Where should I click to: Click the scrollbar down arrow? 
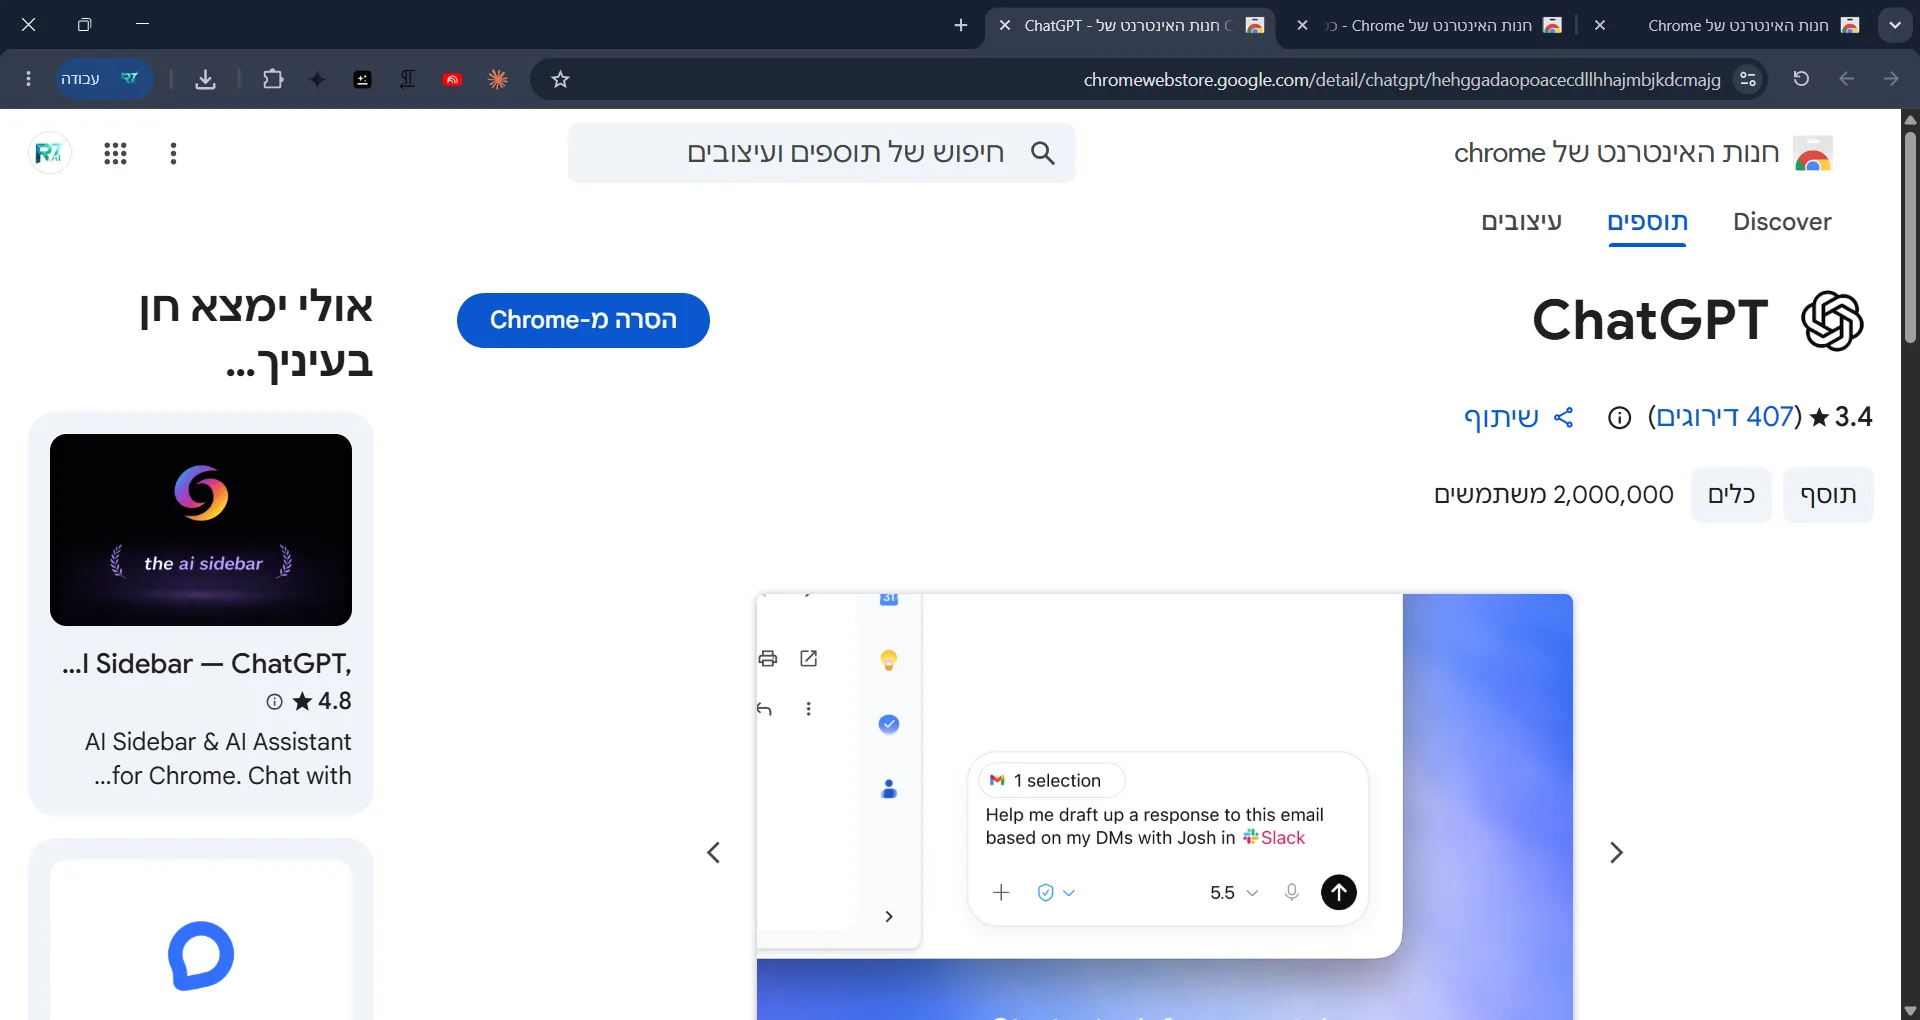click(x=1910, y=1011)
